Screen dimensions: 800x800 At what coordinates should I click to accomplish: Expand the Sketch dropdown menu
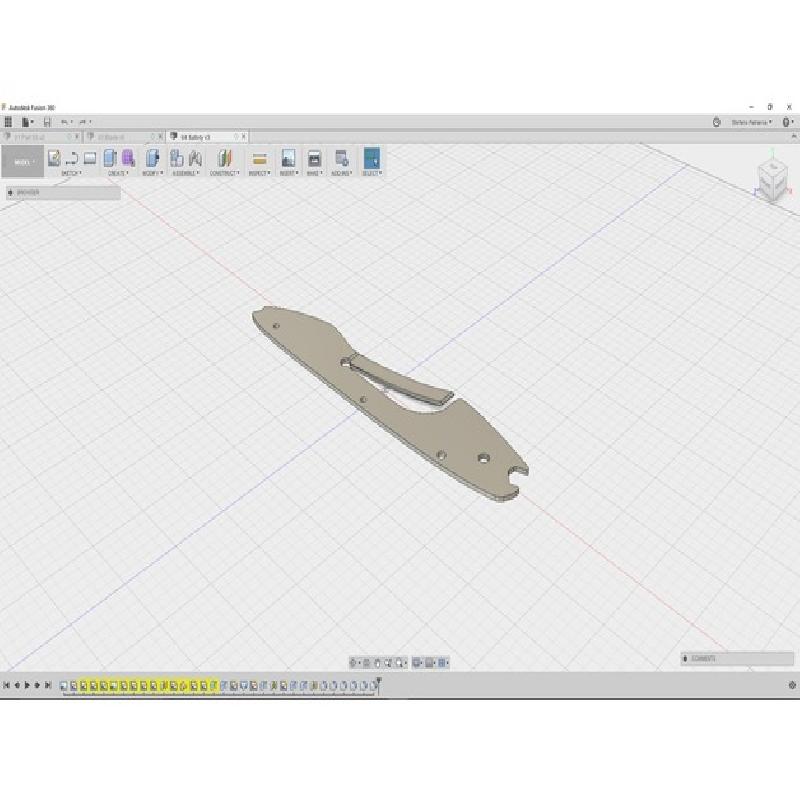click(71, 173)
